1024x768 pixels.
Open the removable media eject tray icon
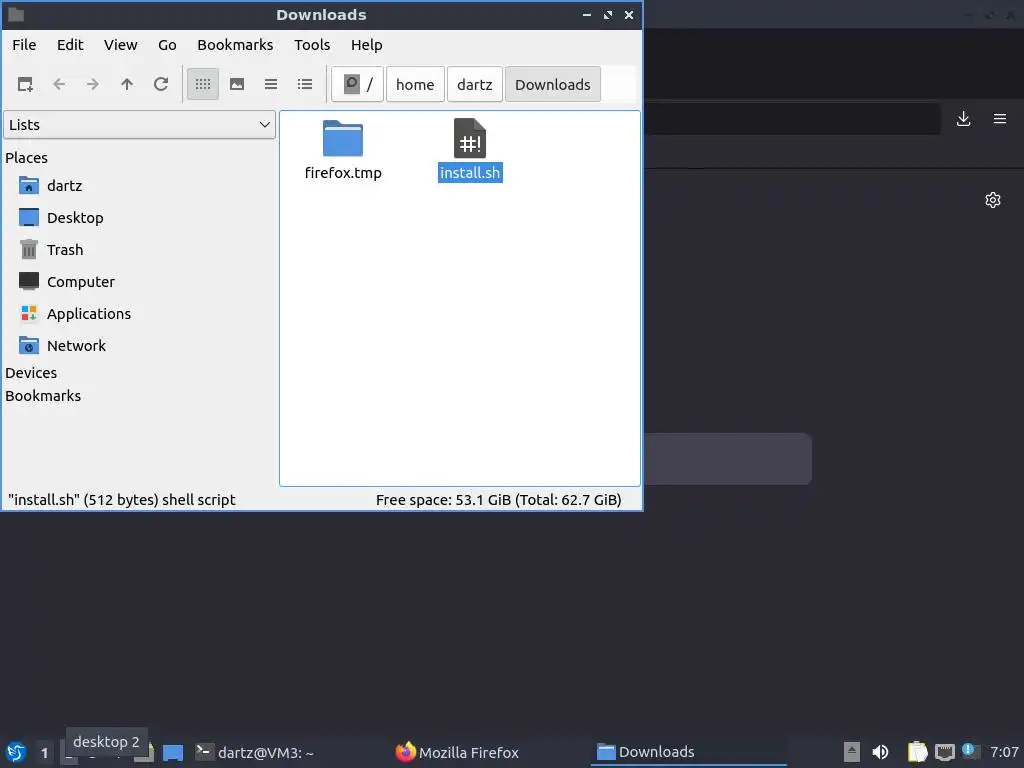pyautogui.click(x=852, y=752)
